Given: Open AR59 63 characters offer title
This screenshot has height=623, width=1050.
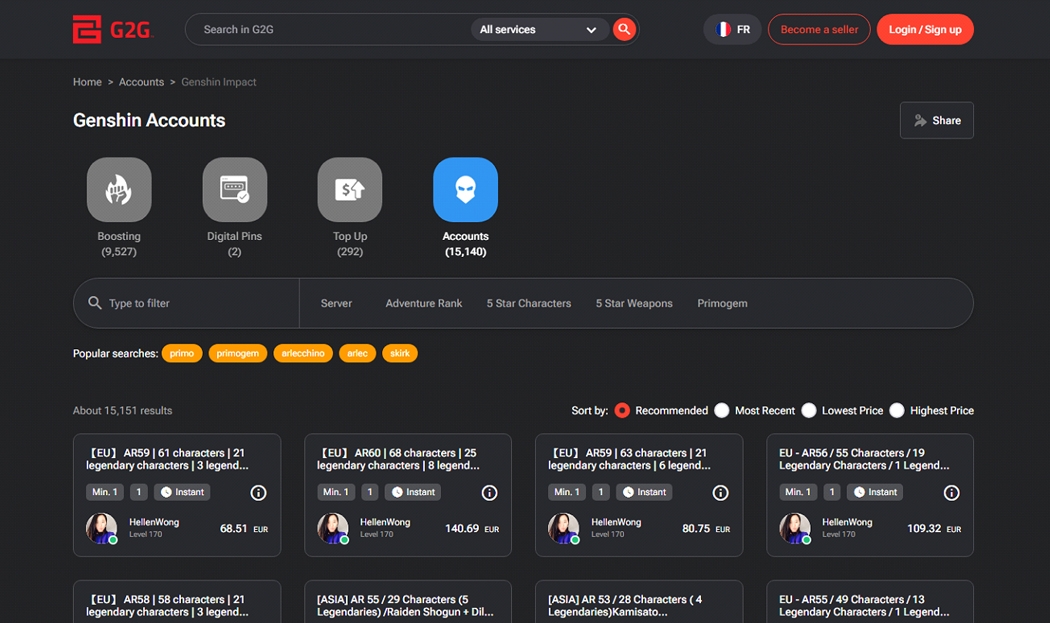Looking at the screenshot, I should pos(629,459).
